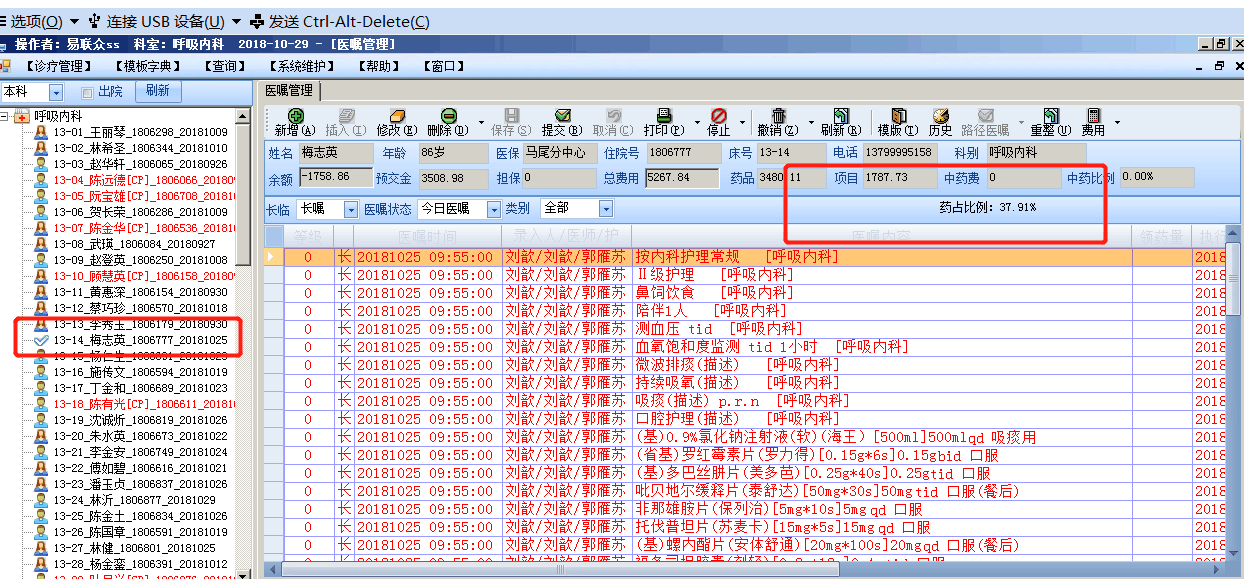Click the 插入 (insert) toolbar icon
1244x579 pixels.
click(346, 116)
